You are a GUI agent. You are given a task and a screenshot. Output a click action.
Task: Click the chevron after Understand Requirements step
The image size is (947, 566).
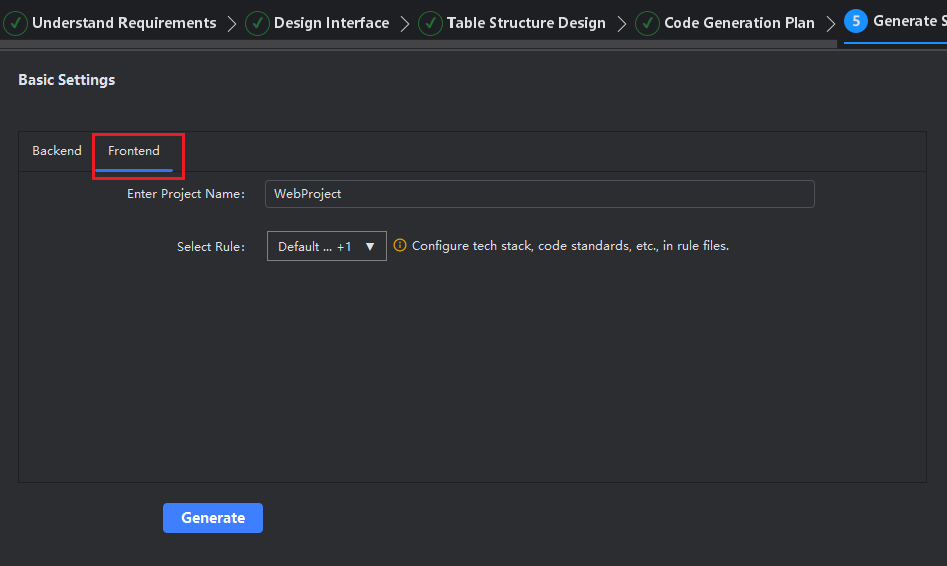pyautogui.click(x=232, y=24)
